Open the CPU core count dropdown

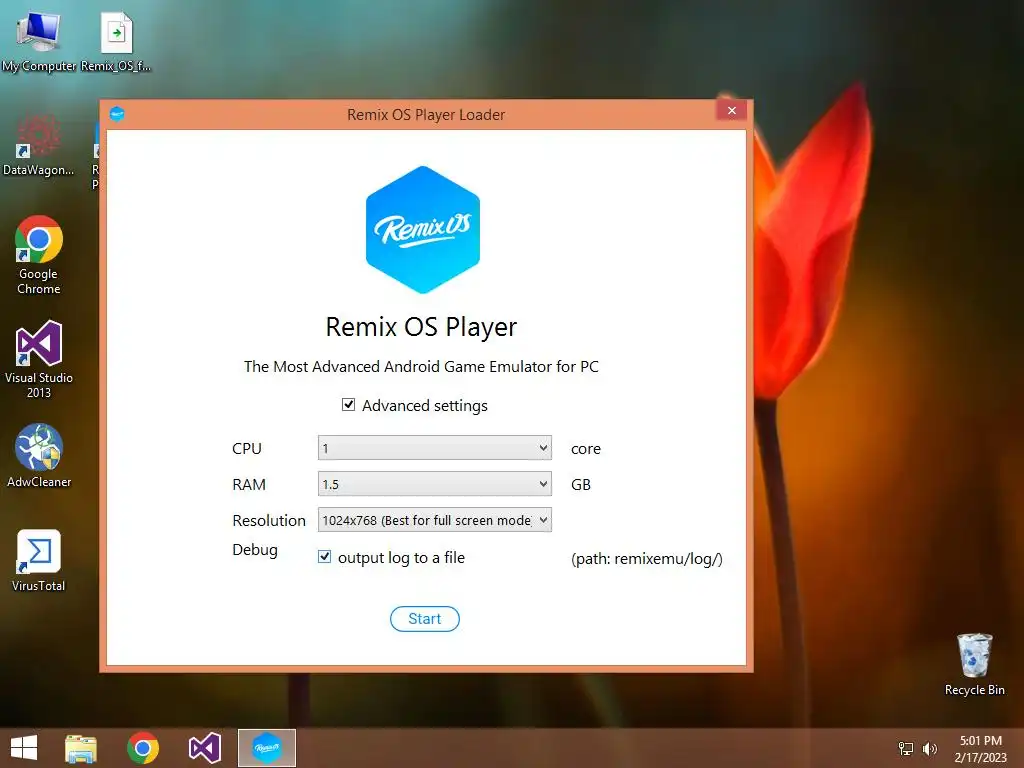(435, 448)
